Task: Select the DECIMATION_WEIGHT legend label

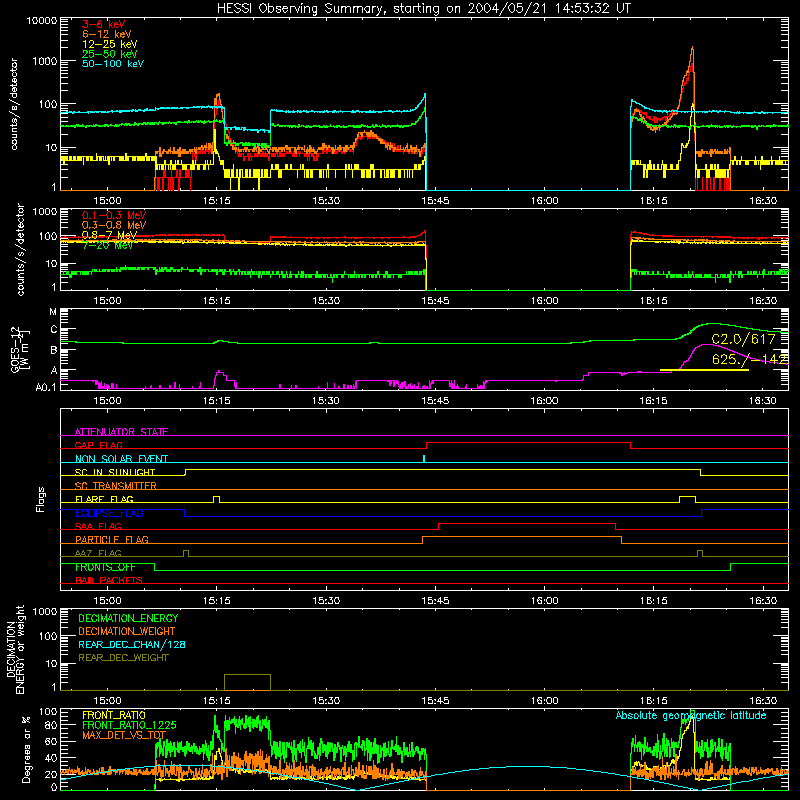Action: pyautogui.click(x=127, y=631)
